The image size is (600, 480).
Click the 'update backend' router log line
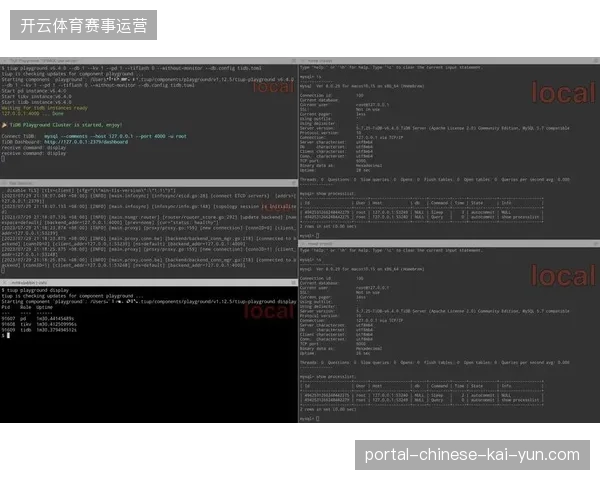[x=149, y=220]
